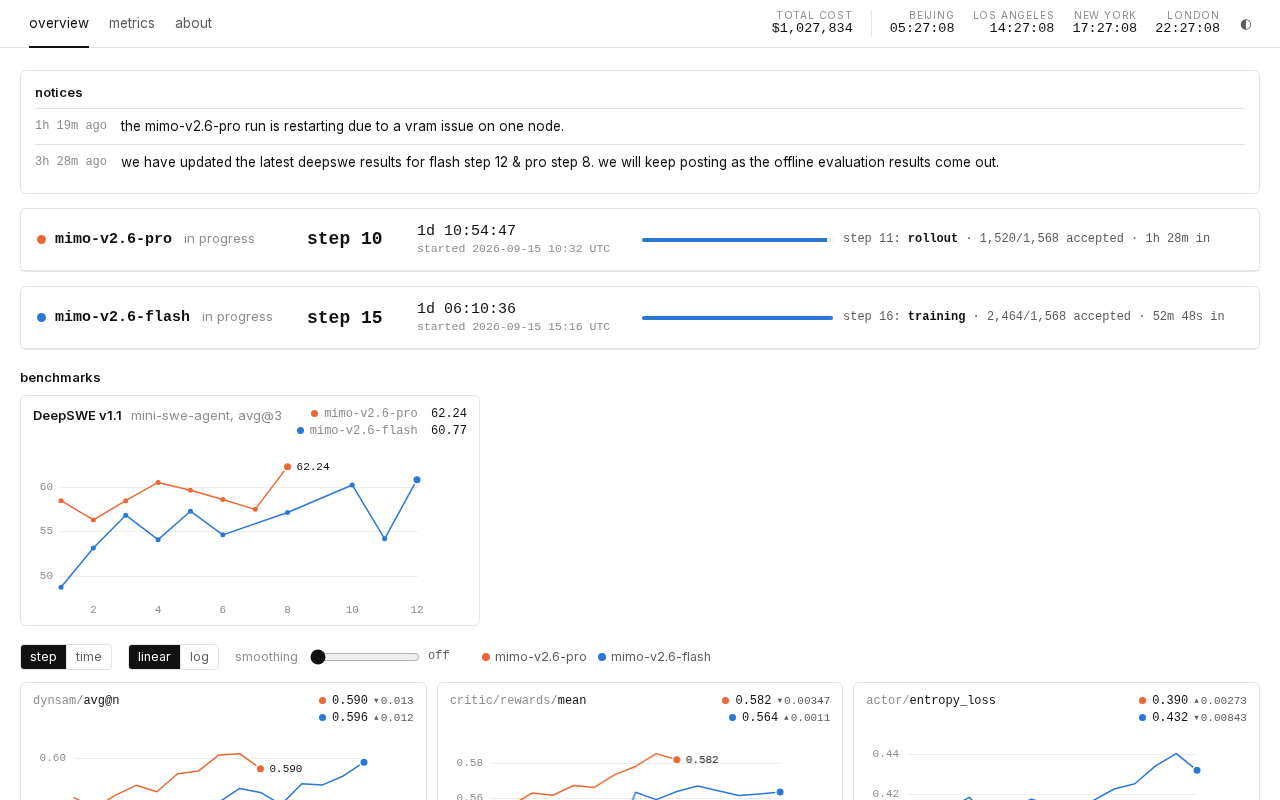The height and width of the screenshot is (800, 1280).
Task: Click the London clock 22:27:08
Action: click(1188, 29)
